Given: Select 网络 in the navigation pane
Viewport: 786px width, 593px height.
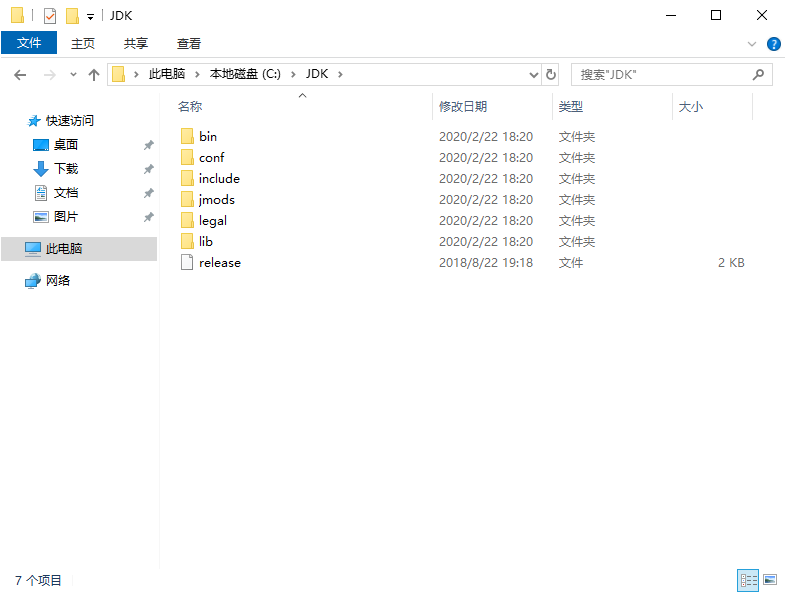Looking at the screenshot, I should (x=58, y=281).
